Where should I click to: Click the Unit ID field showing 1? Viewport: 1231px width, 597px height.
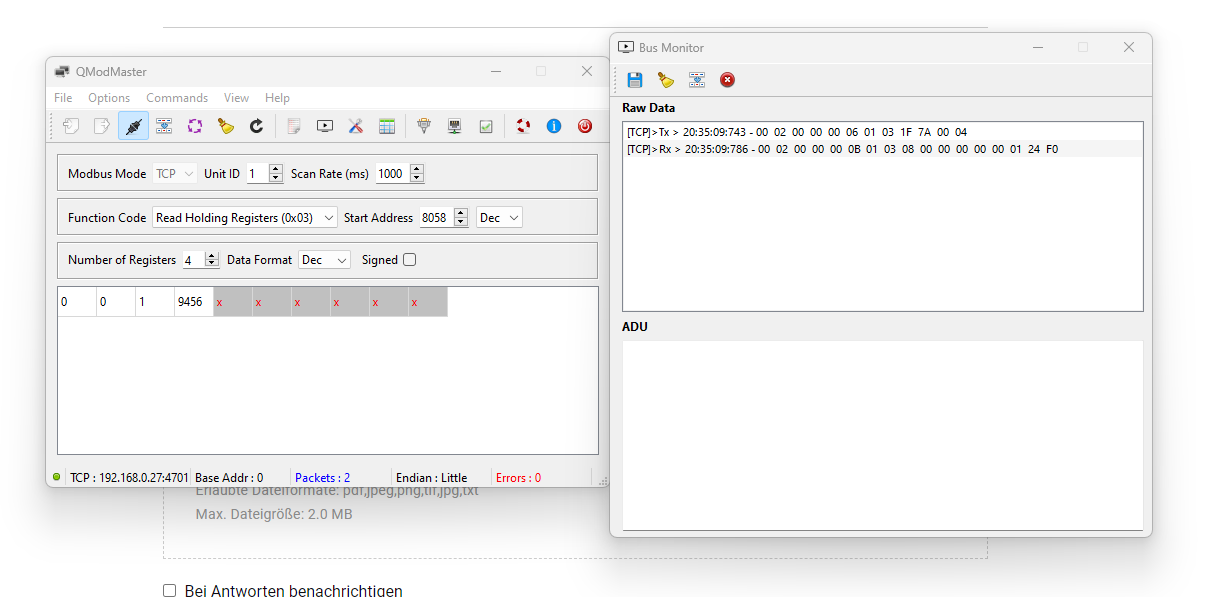[257, 174]
